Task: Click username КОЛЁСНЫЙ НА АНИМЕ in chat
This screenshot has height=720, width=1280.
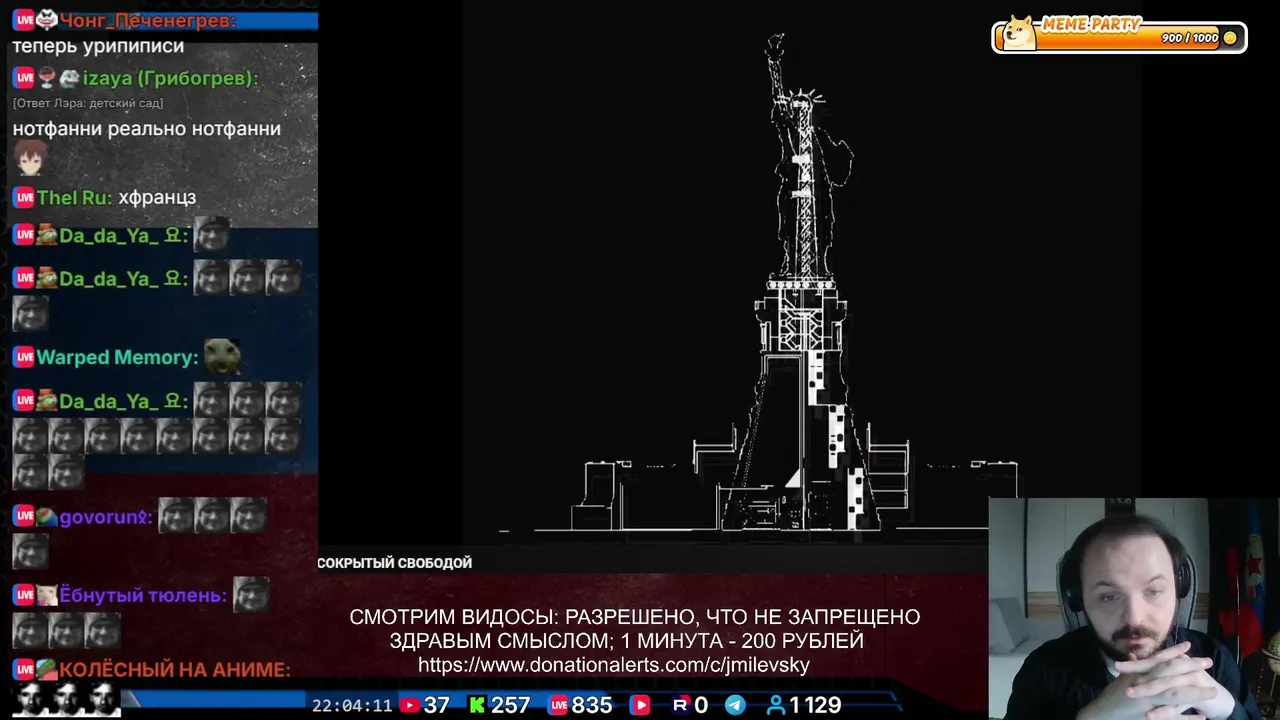Action: [x=175, y=670]
